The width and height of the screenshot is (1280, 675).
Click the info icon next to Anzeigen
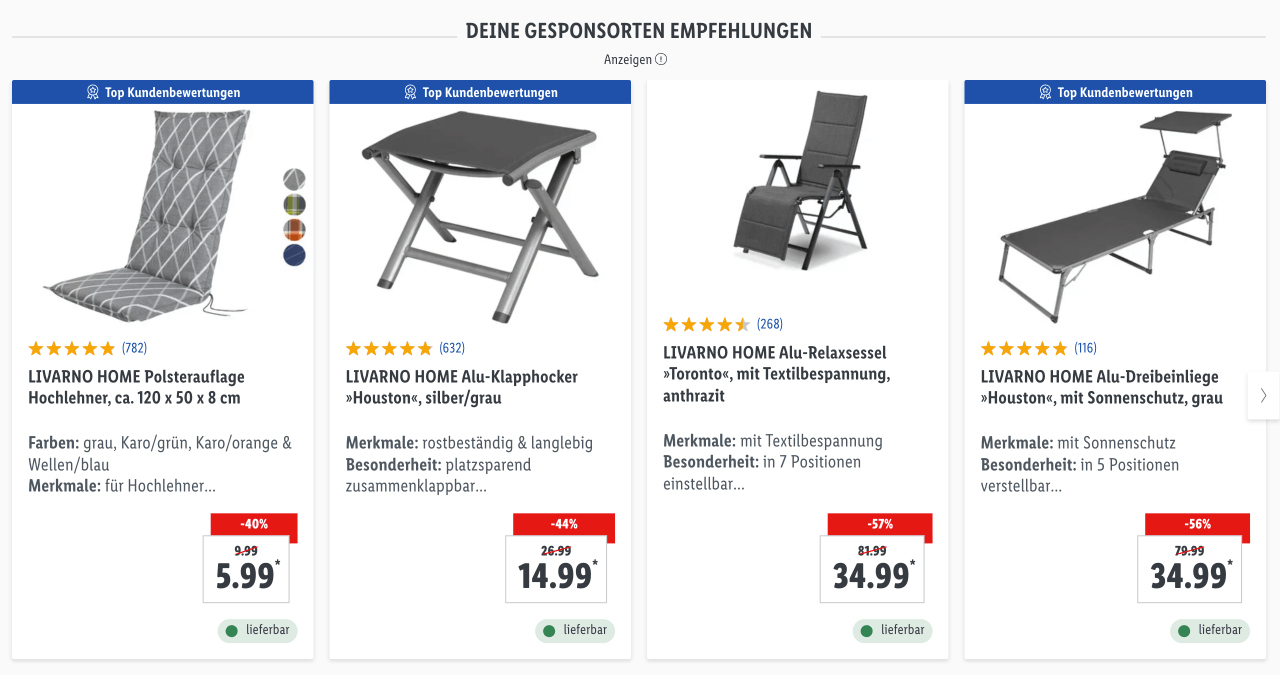(661, 59)
